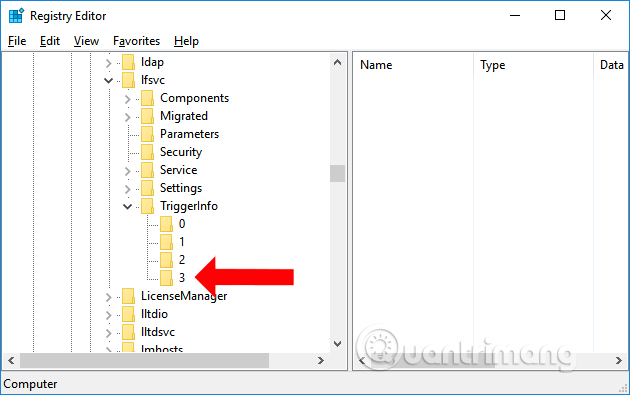Click the Registry Editor app icon in title bar
The image size is (630, 395).
(16, 16)
